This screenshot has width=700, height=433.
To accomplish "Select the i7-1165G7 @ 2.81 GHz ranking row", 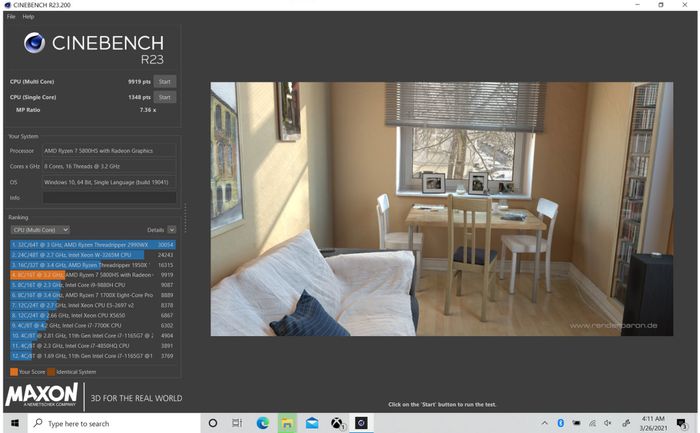I will click(93, 336).
